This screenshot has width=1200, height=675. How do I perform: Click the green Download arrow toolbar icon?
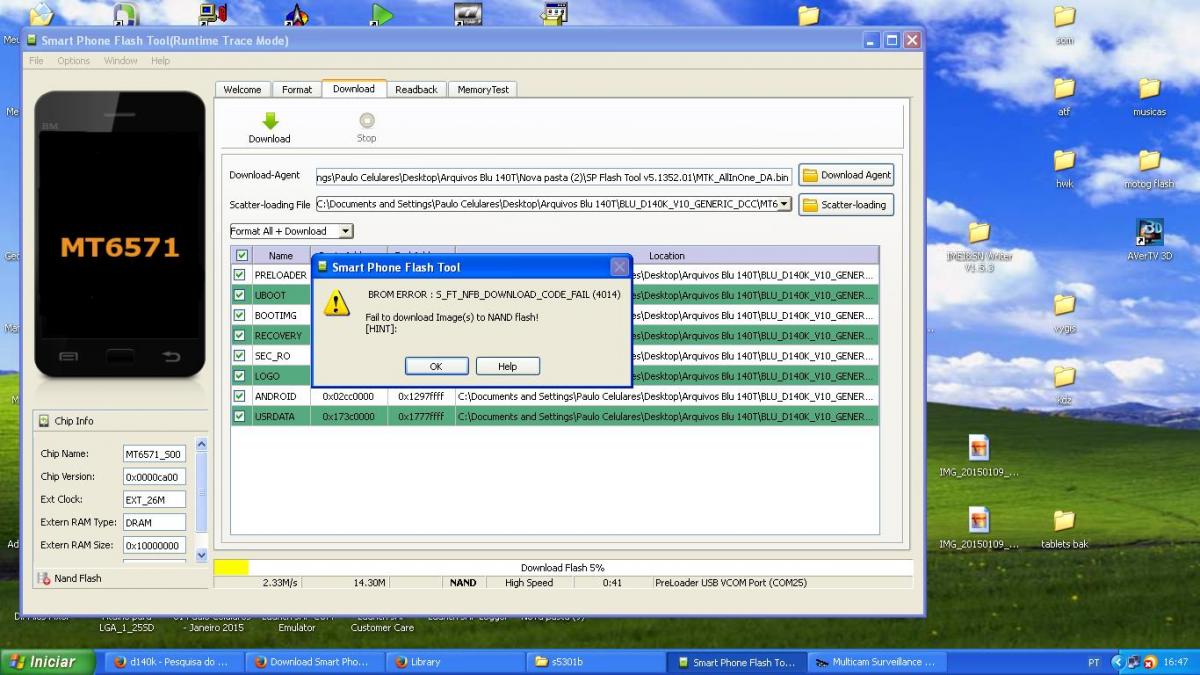coord(269,121)
